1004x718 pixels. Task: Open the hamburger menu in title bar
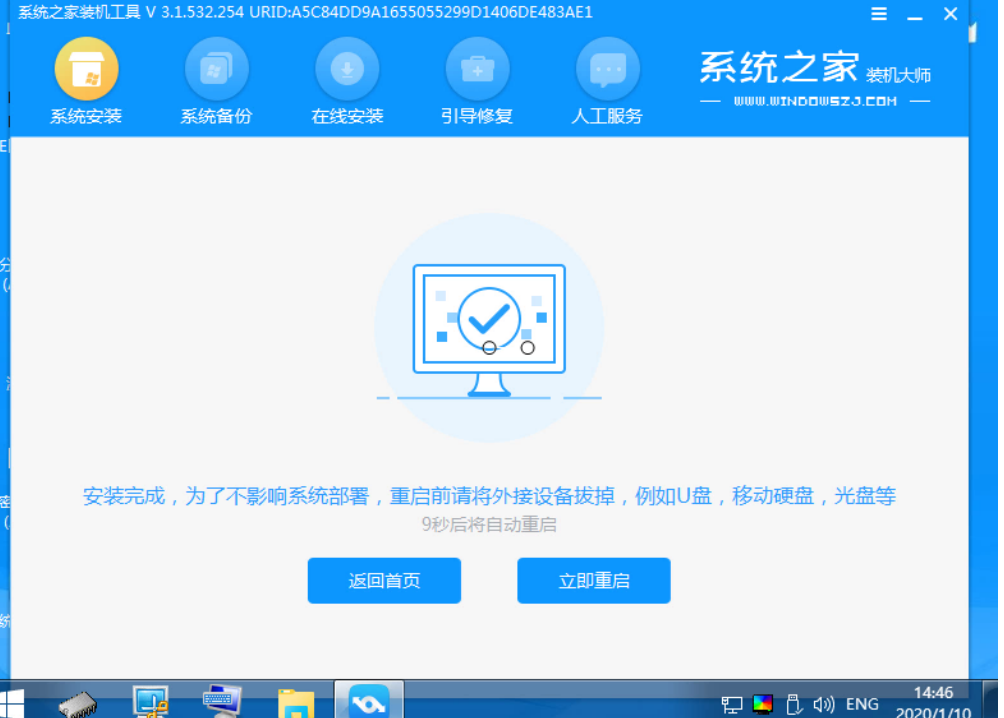(879, 14)
